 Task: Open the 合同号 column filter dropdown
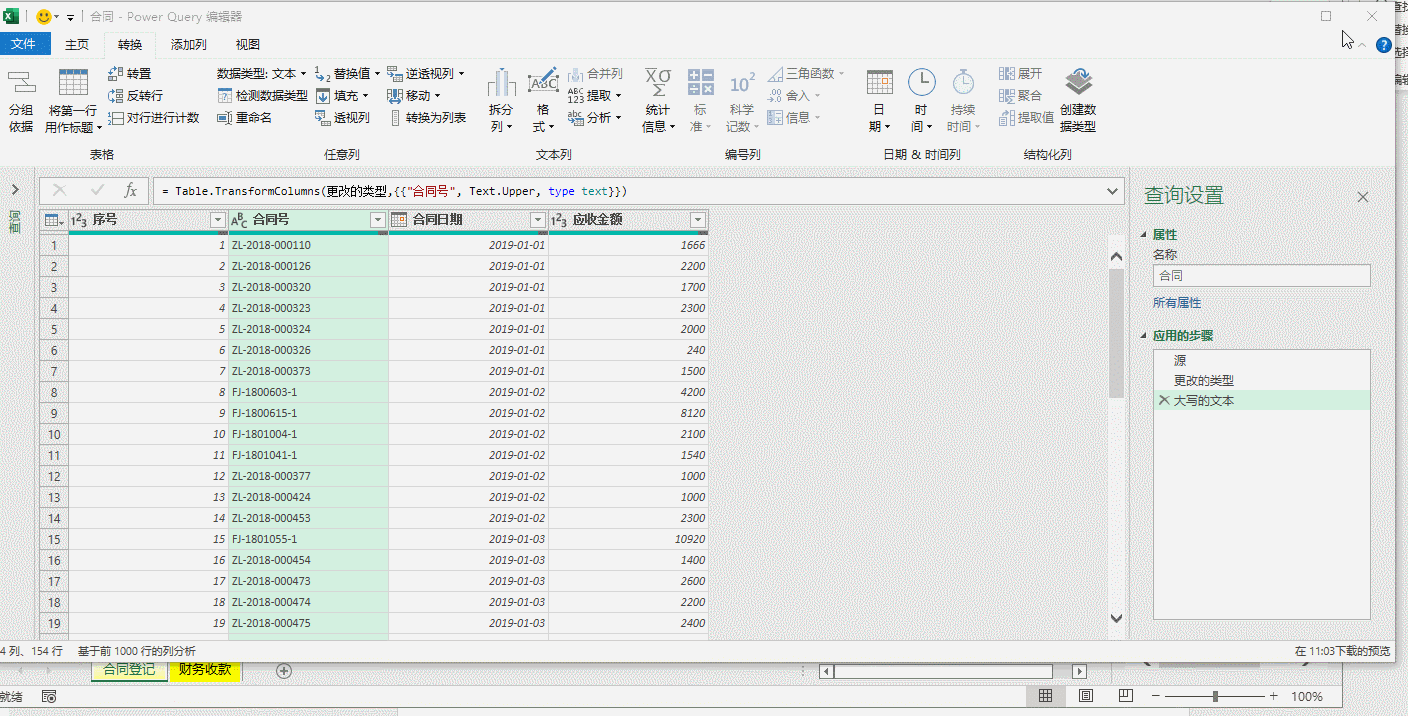tap(378, 220)
